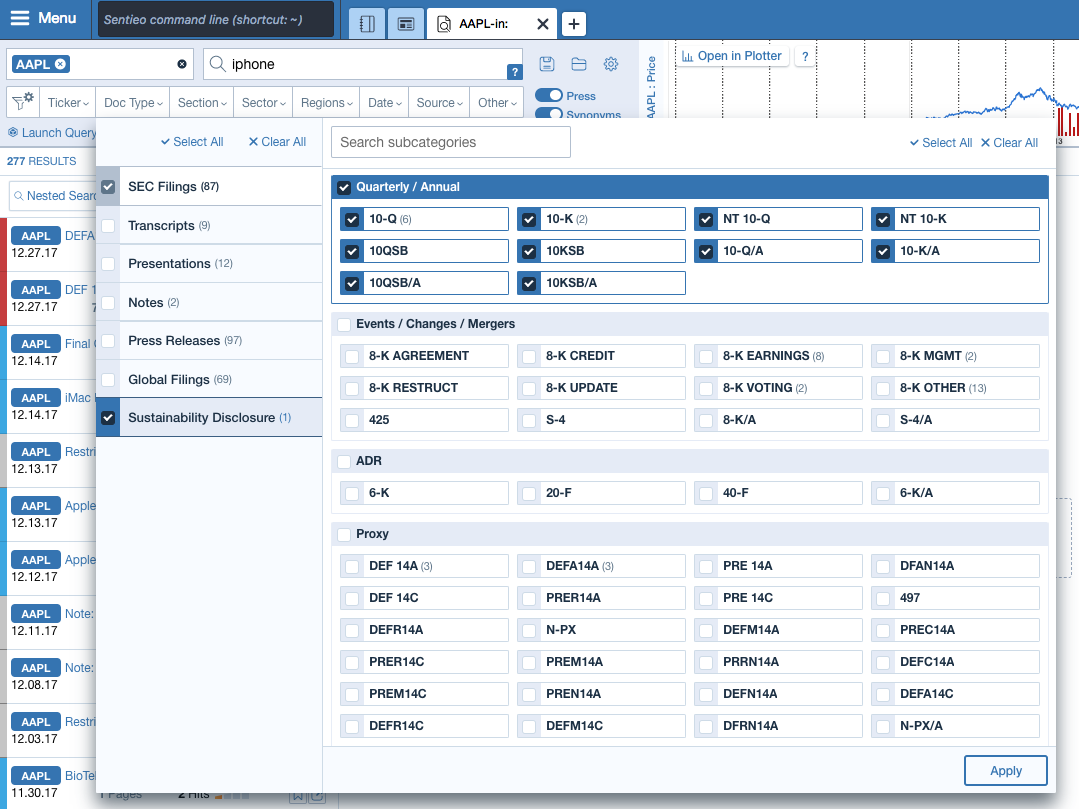Viewport: 1079px width, 809px height.
Task: Open the Ticker filter dropdown
Action: point(67,103)
